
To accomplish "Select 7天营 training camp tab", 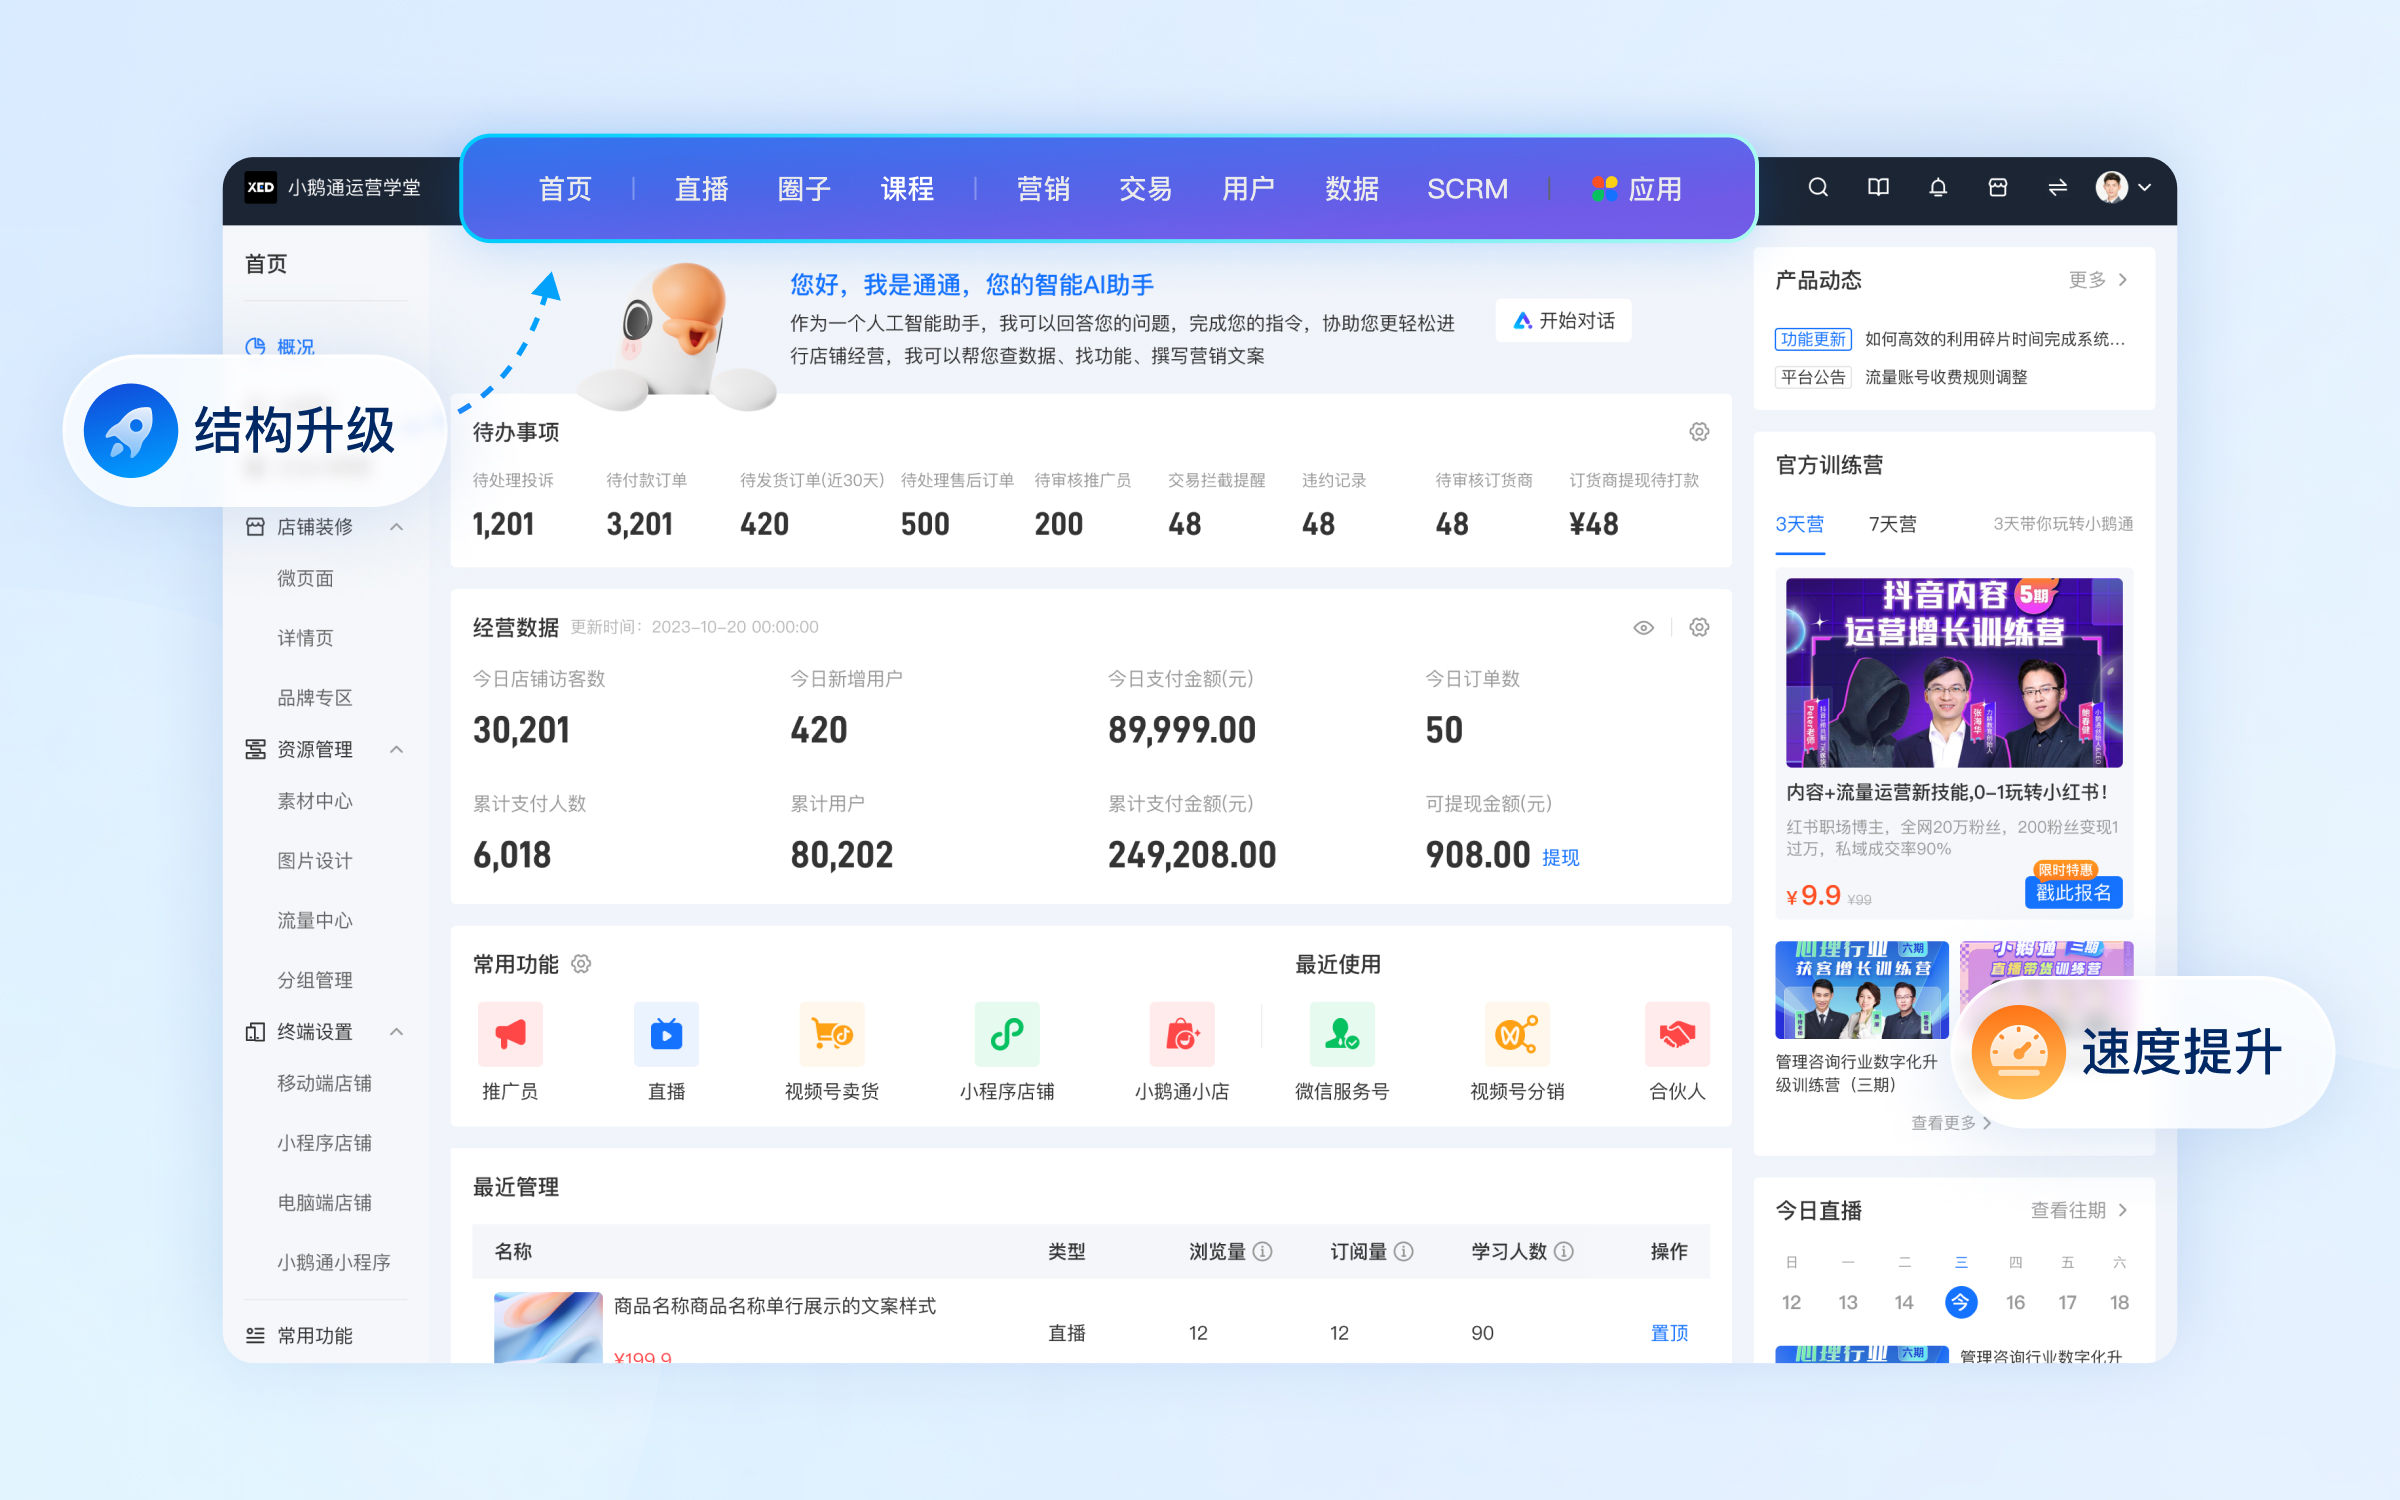I will (1889, 520).
